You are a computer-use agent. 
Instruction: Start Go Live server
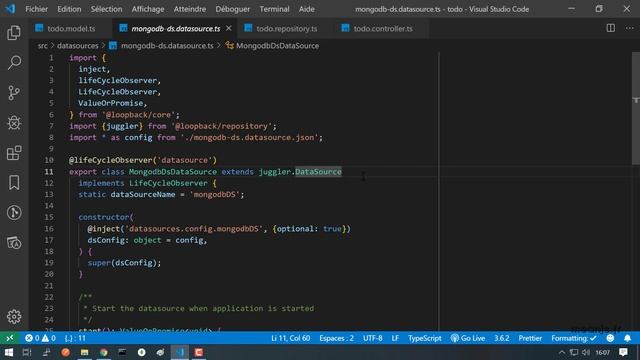468,338
